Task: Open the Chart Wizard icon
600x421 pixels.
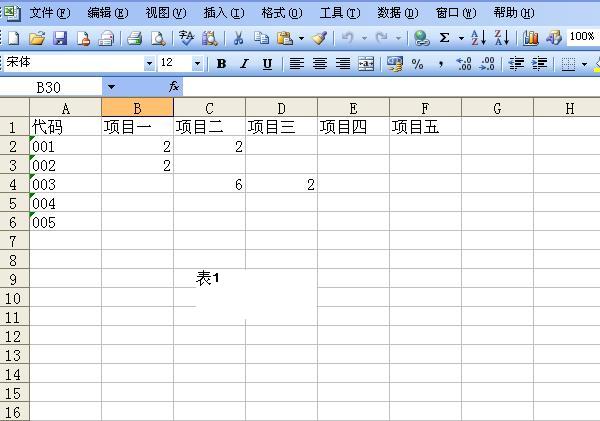Action: (x=531, y=38)
